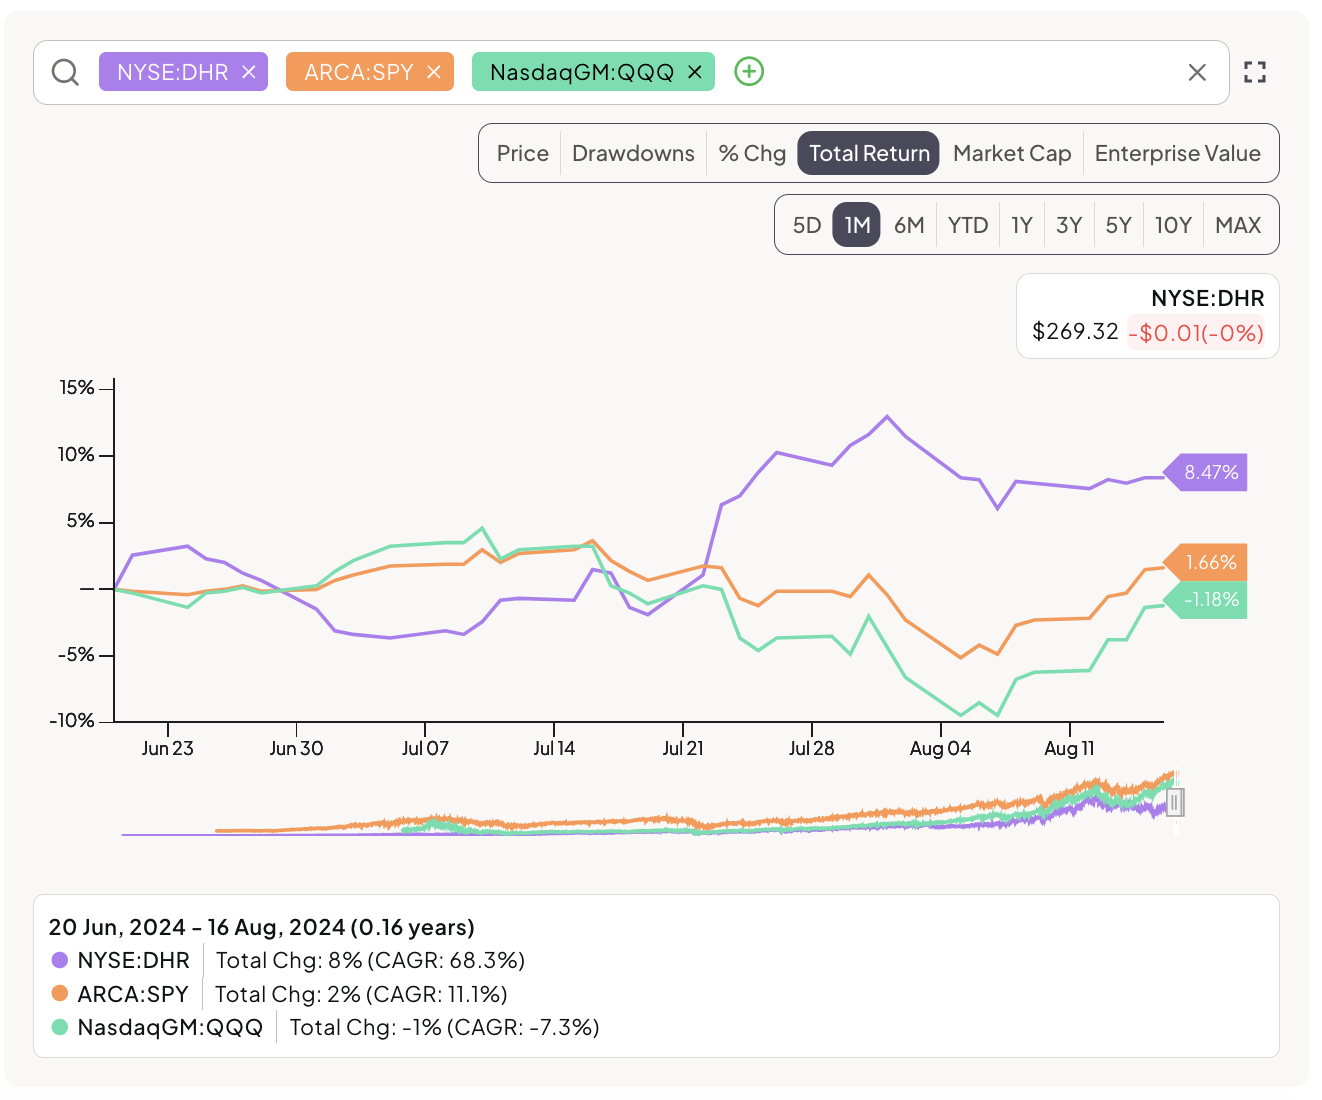Switch to the % Chg view
The image size is (1322, 1100).
point(752,153)
